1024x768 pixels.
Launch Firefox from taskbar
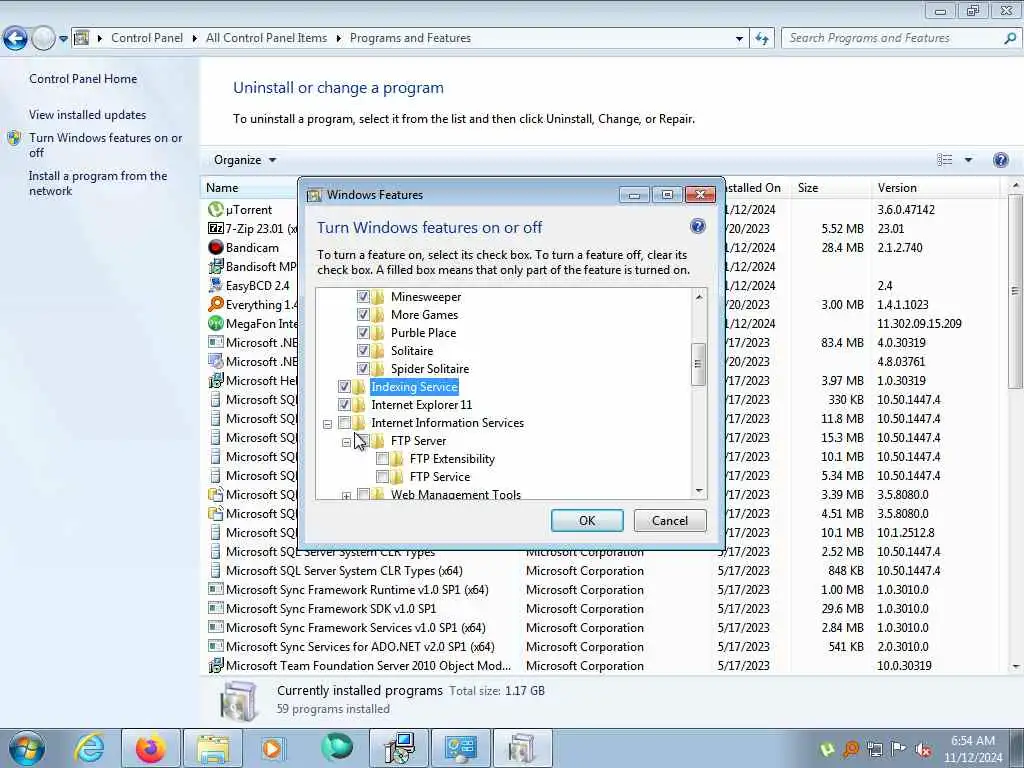[150, 748]
